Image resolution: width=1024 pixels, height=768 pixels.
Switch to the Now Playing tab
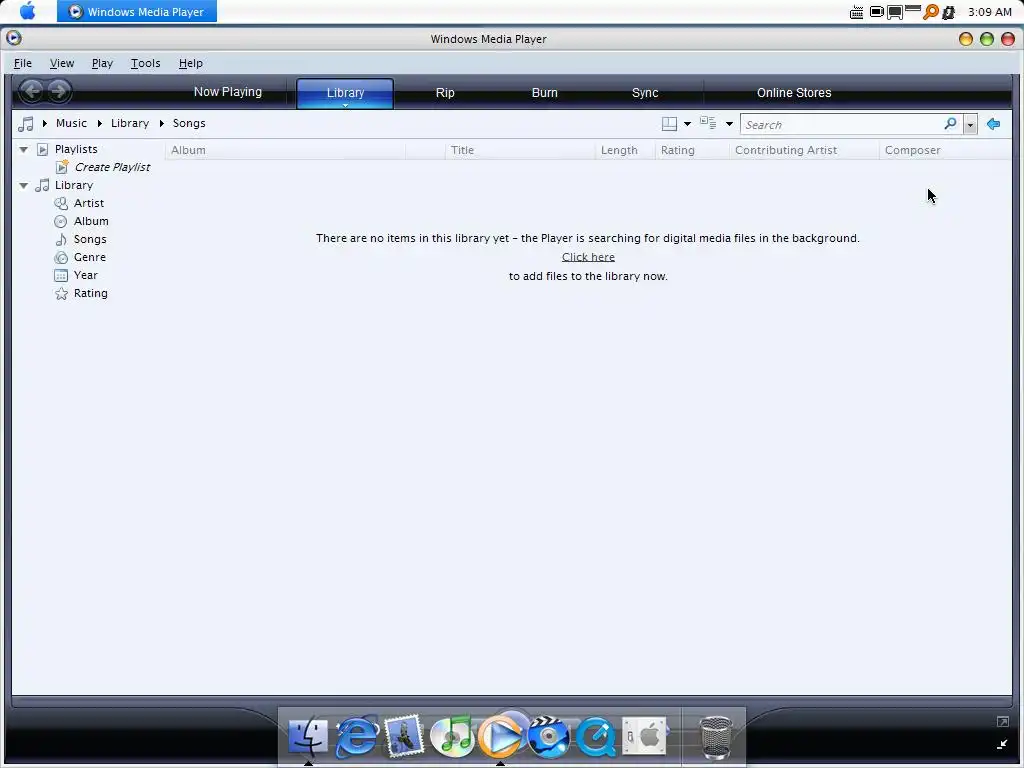point(228,92)
